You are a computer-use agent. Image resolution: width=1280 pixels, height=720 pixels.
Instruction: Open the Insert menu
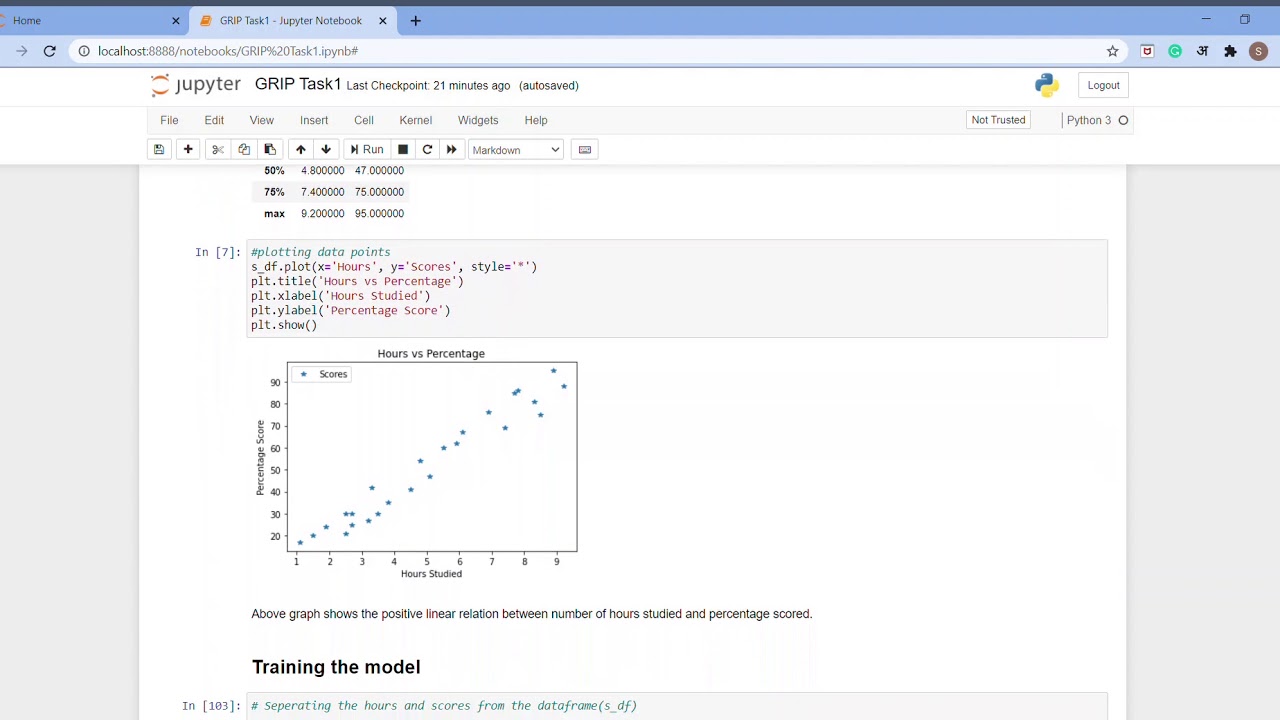314,120
